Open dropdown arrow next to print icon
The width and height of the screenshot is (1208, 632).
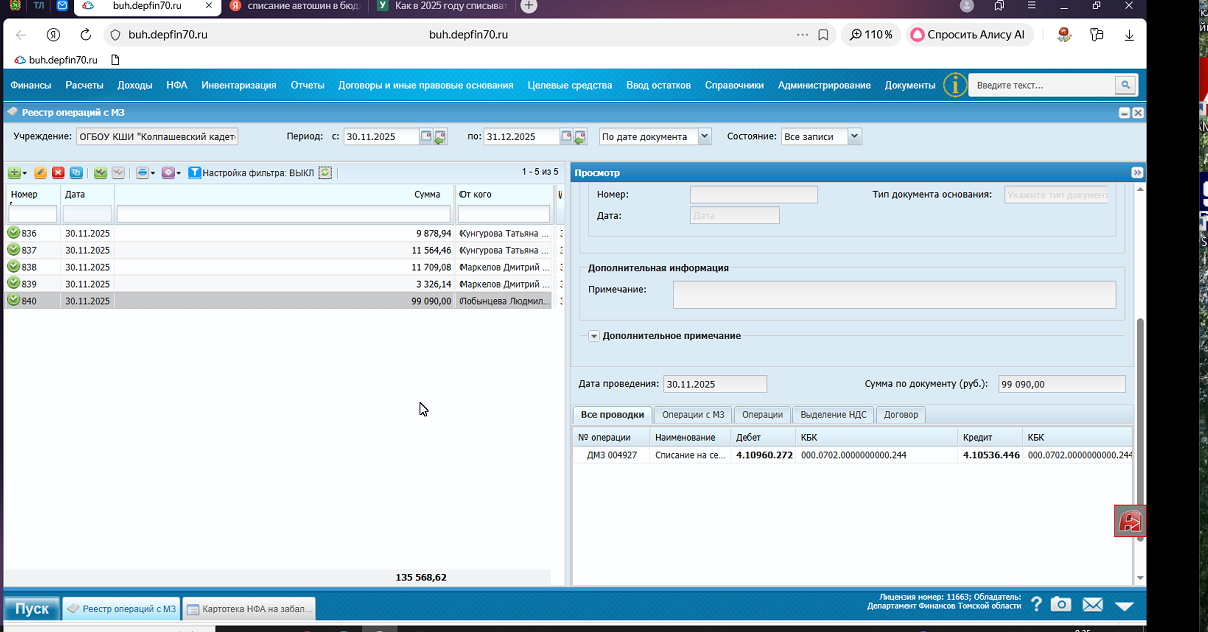click(x=154, y=174)
